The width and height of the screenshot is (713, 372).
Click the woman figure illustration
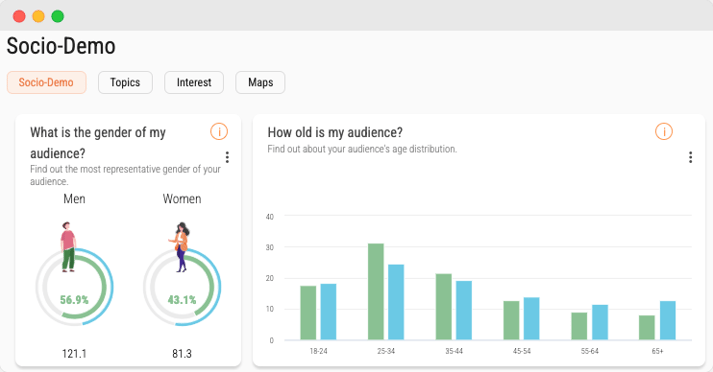pyautogui.click(x=180, y=247)
